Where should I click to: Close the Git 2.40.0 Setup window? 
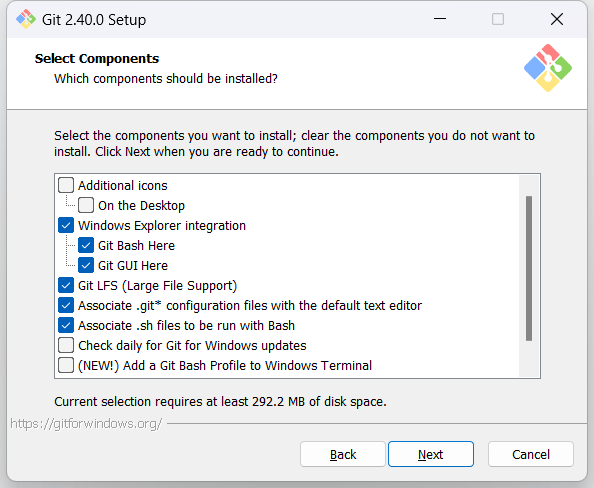(x=556, y=19)
